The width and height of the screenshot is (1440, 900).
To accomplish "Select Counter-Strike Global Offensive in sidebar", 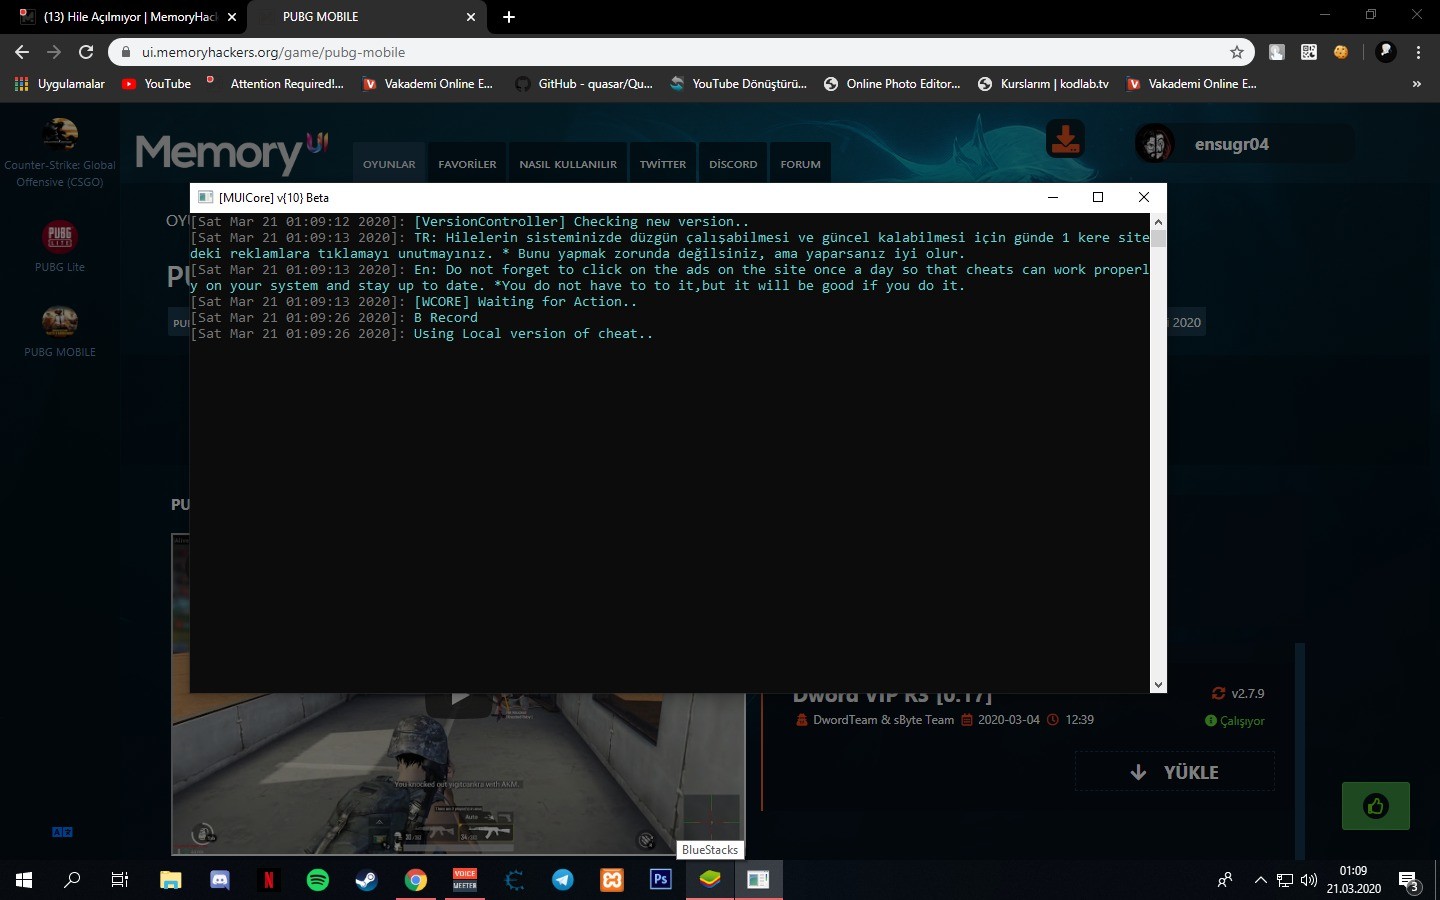I will tap(60, 152).
